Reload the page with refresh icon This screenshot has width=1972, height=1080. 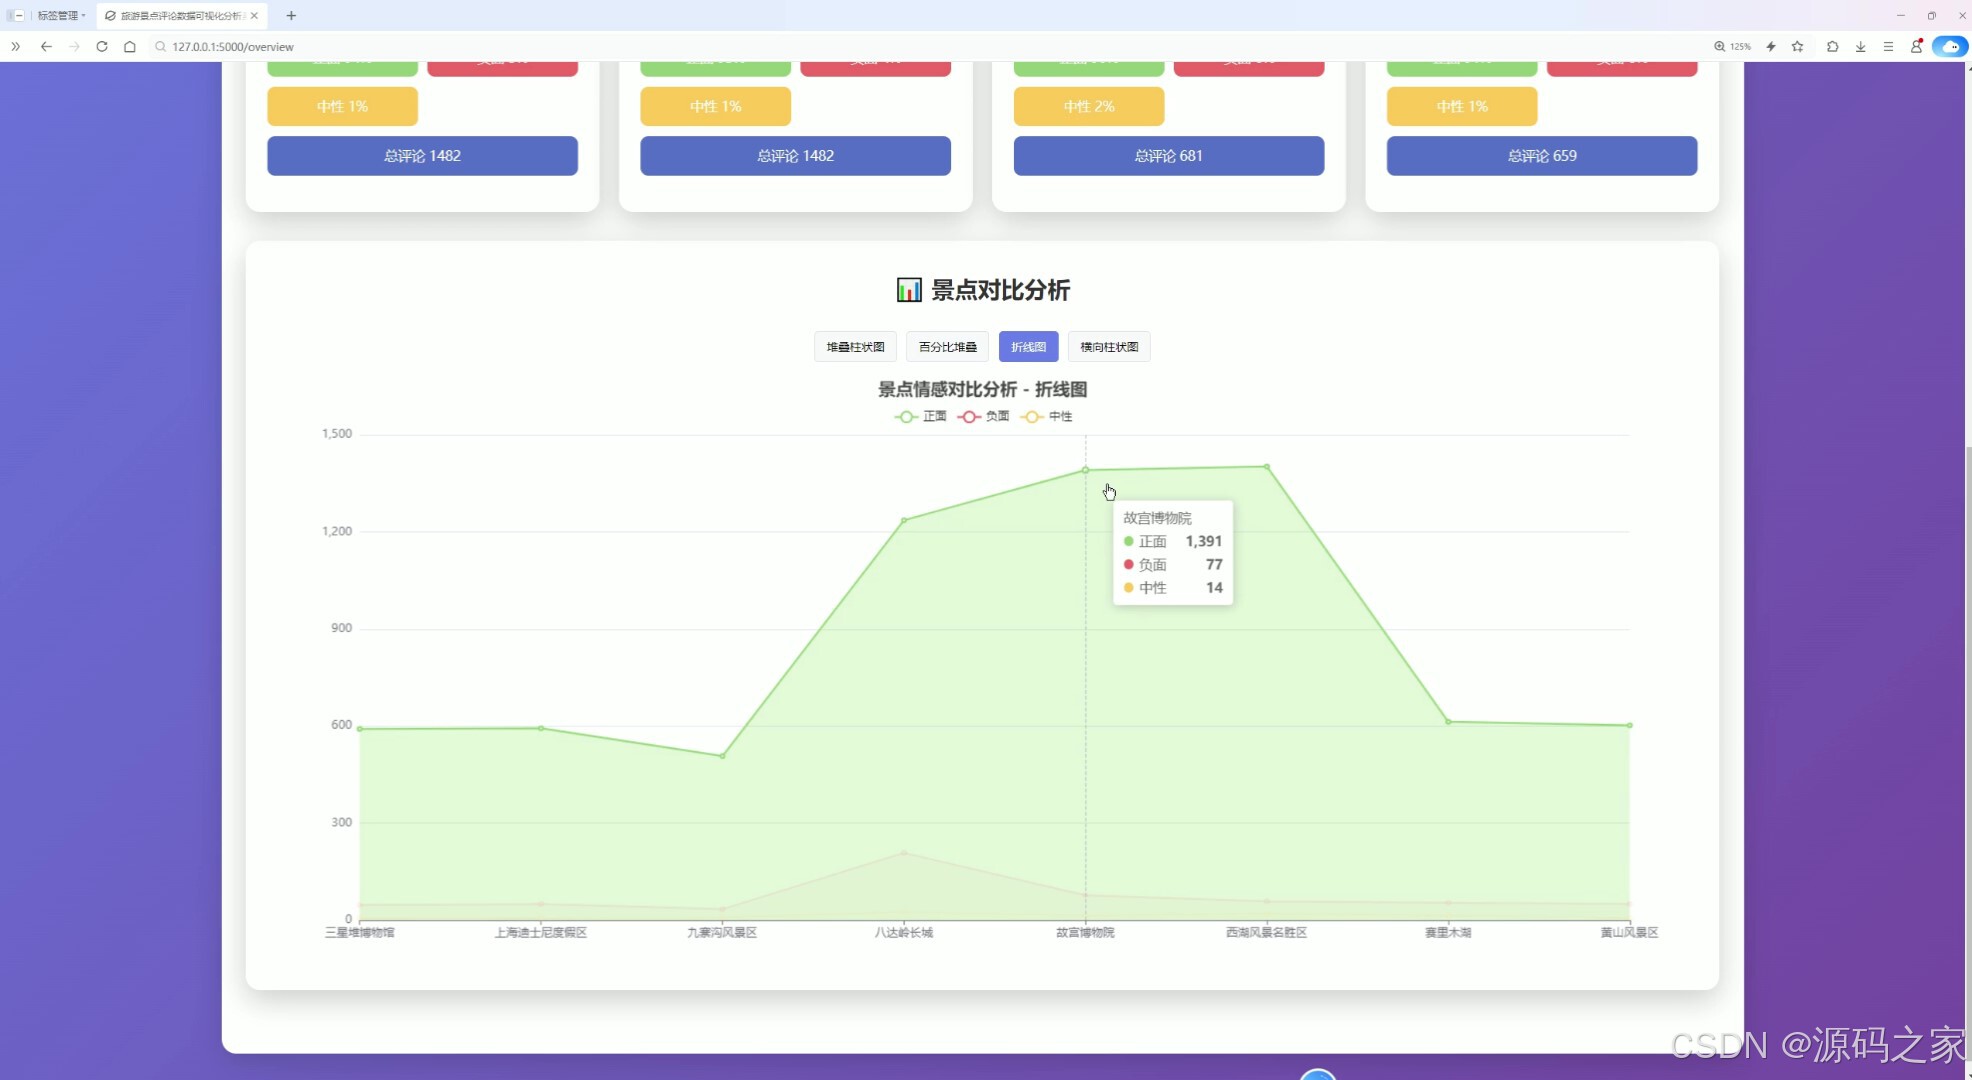[x=102, y=46]
